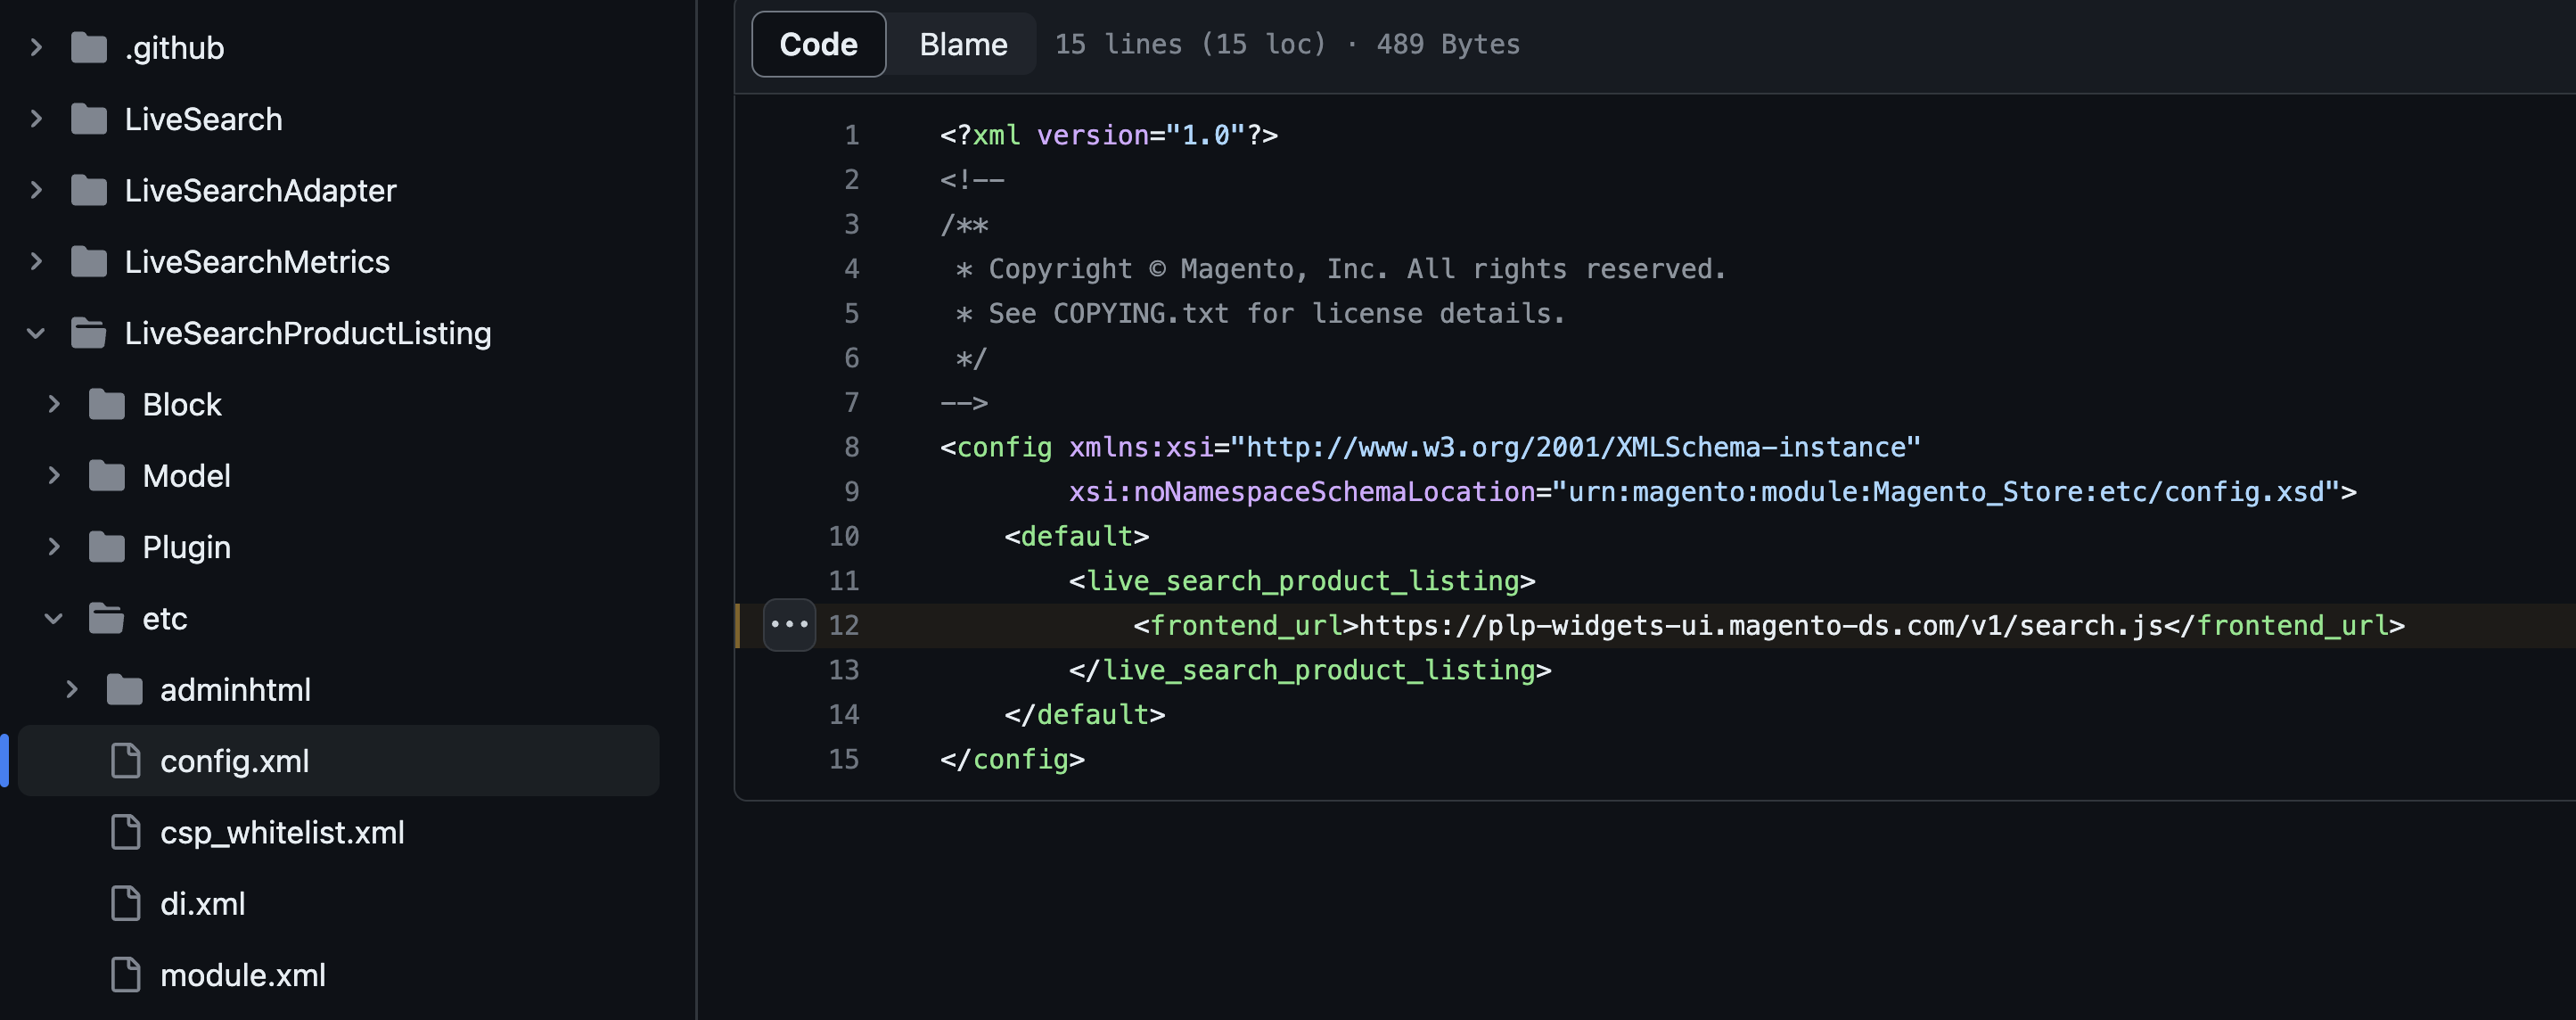Open the Plugin folder
This screenshot has height=1020, width=2576.
186,547
